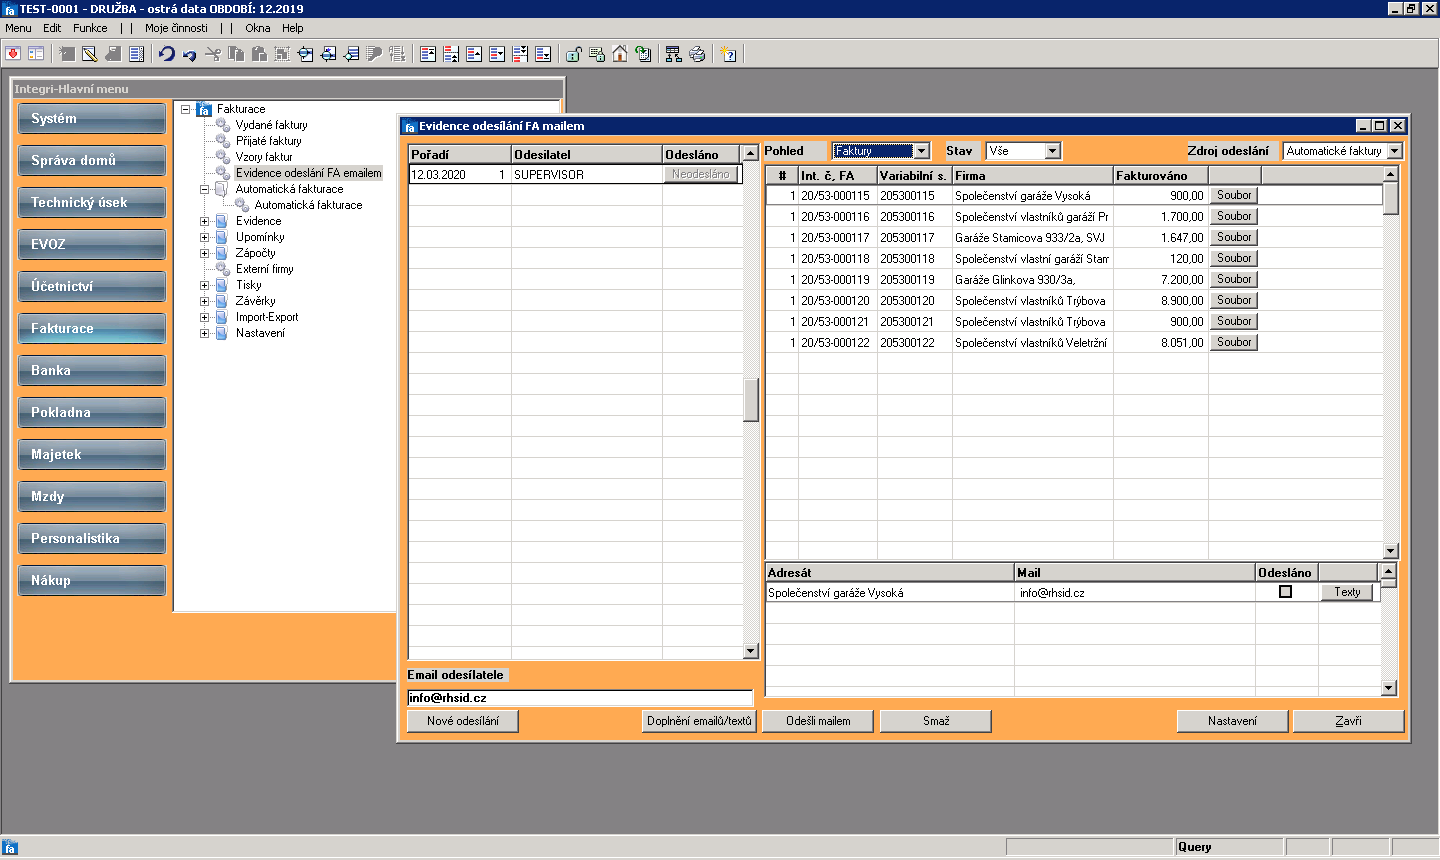1440x860 pixels.
Task: Click the paste clipboard icon in toolbar
Action: [x=259, y=54]
